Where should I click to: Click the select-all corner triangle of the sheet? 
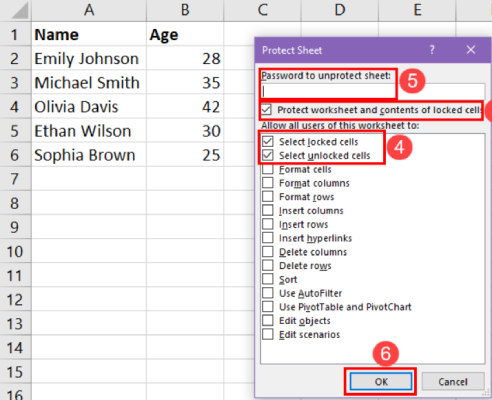point(19,11)
